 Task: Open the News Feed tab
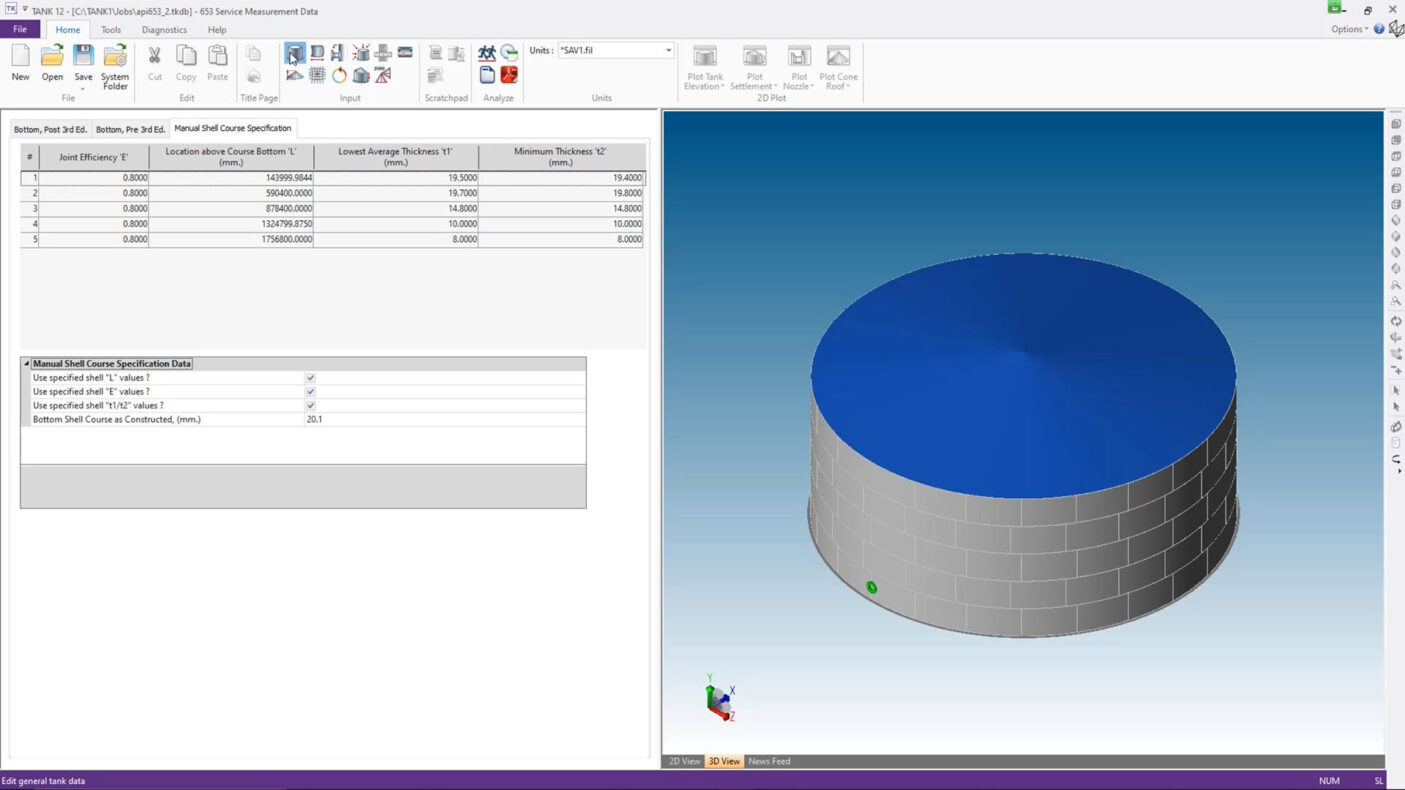768,761
